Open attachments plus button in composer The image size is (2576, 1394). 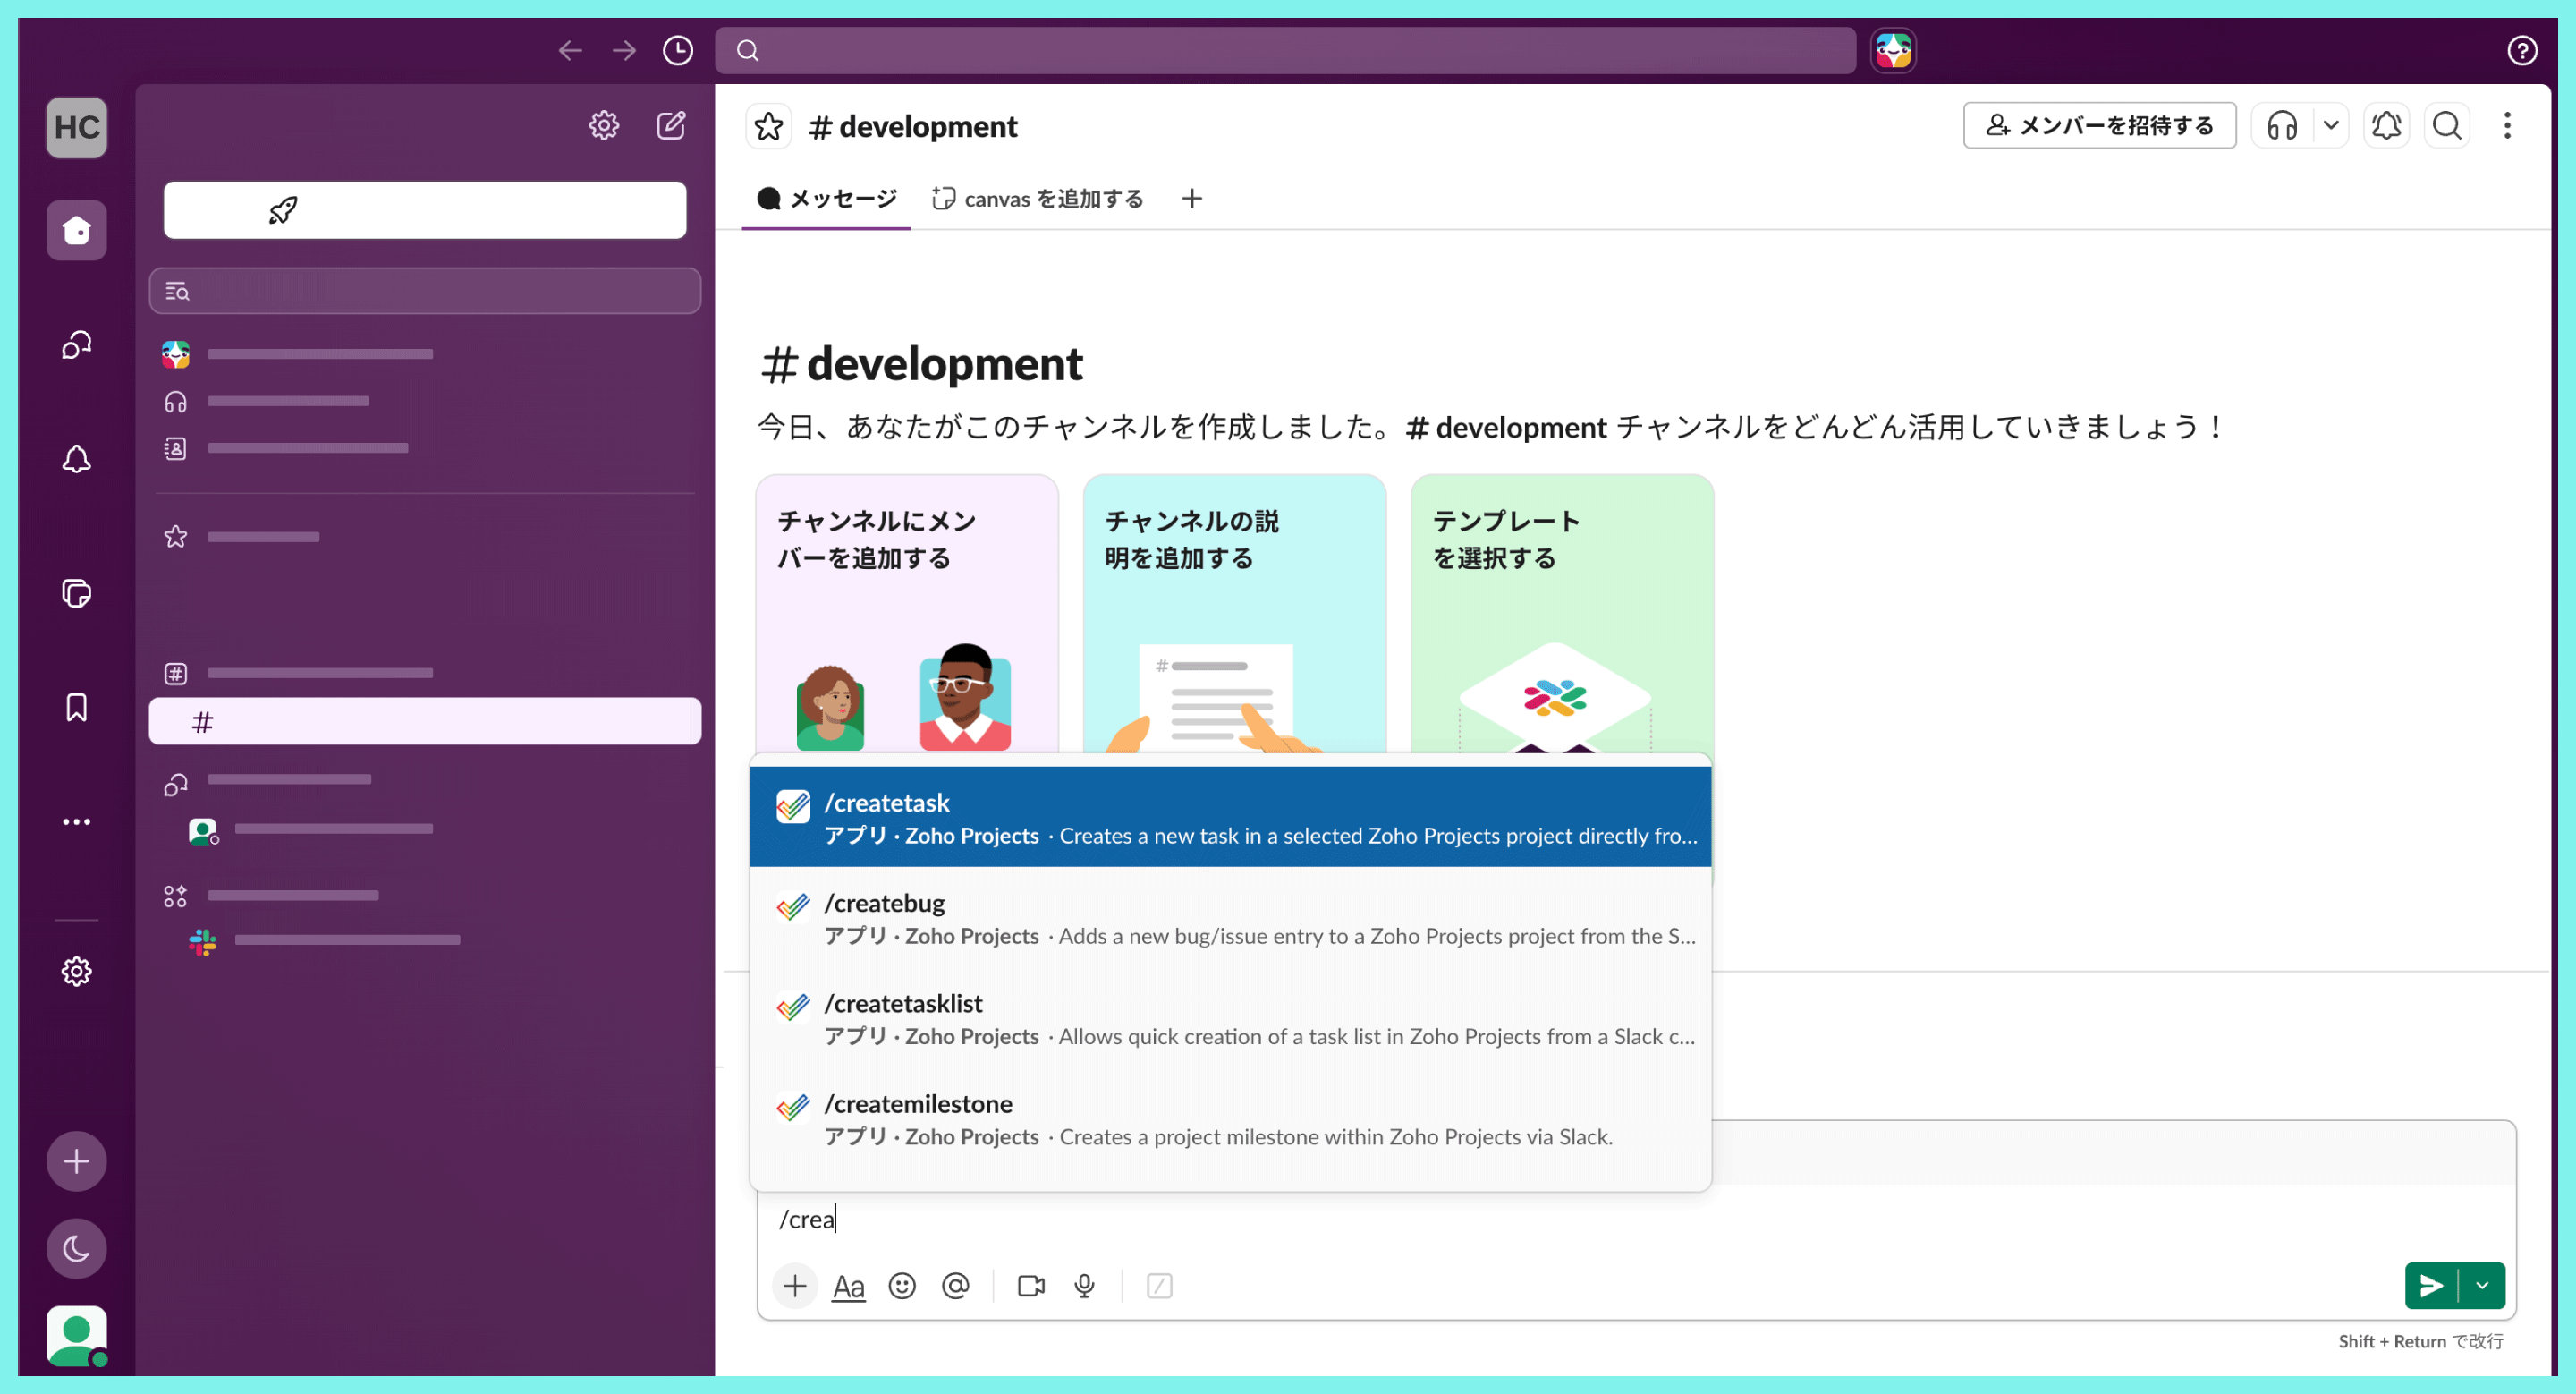coord(795,1285)
